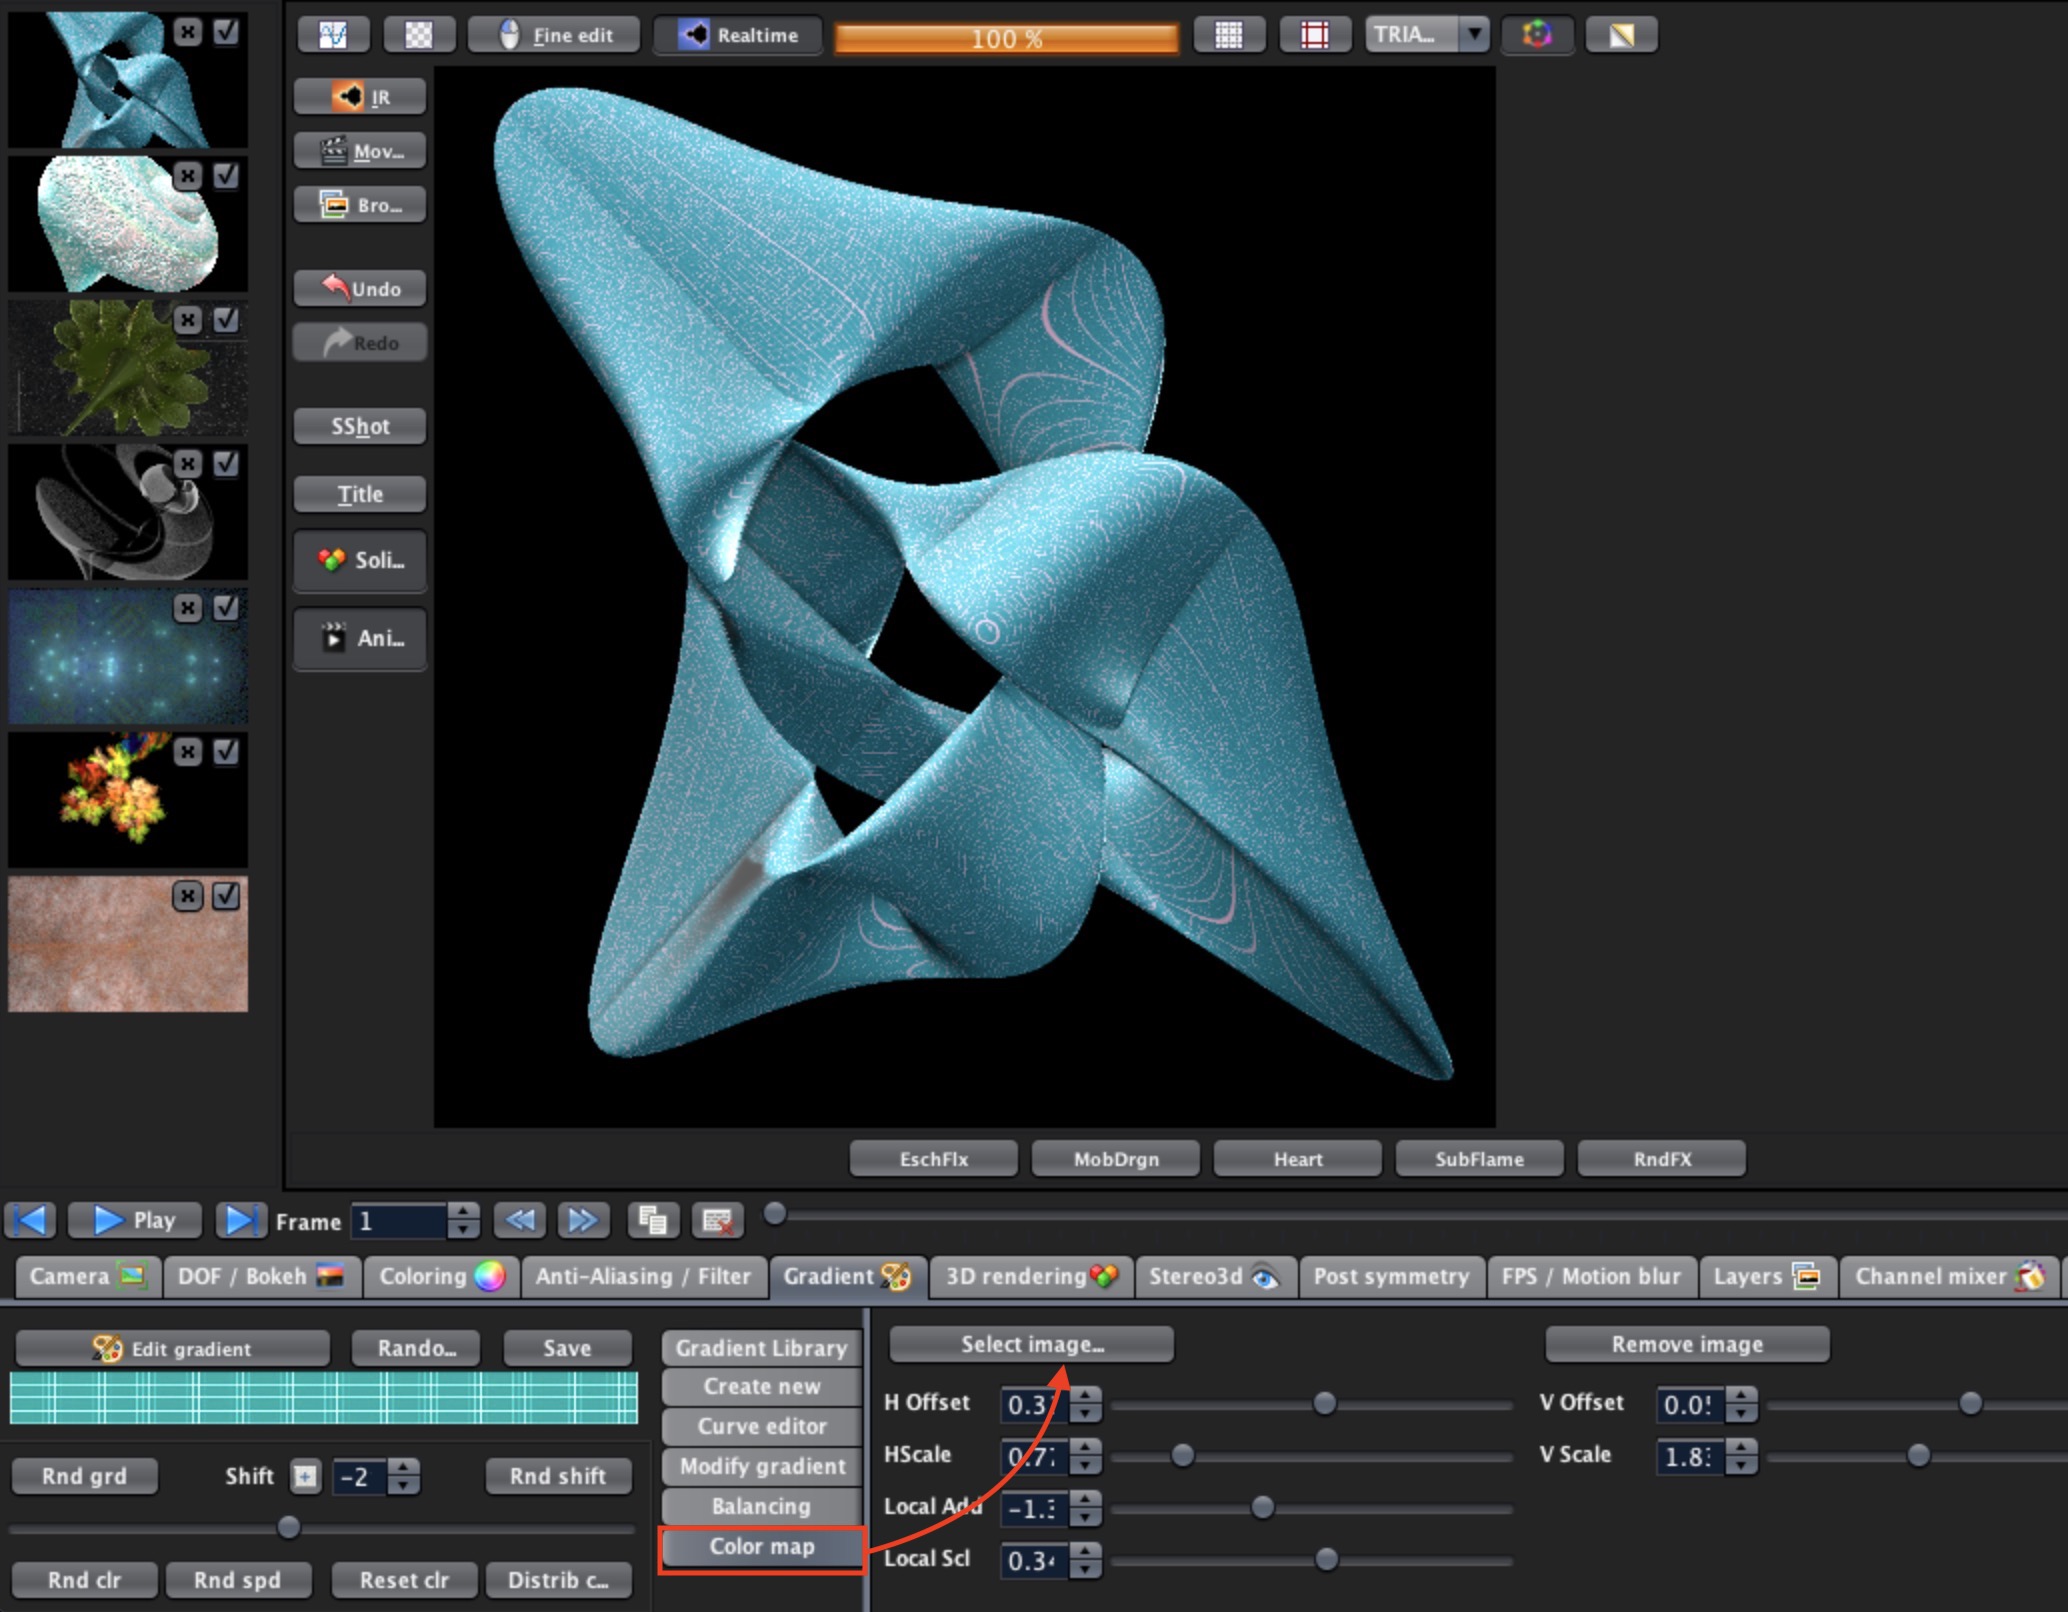Click the Select image... button

(1032, 1345)
